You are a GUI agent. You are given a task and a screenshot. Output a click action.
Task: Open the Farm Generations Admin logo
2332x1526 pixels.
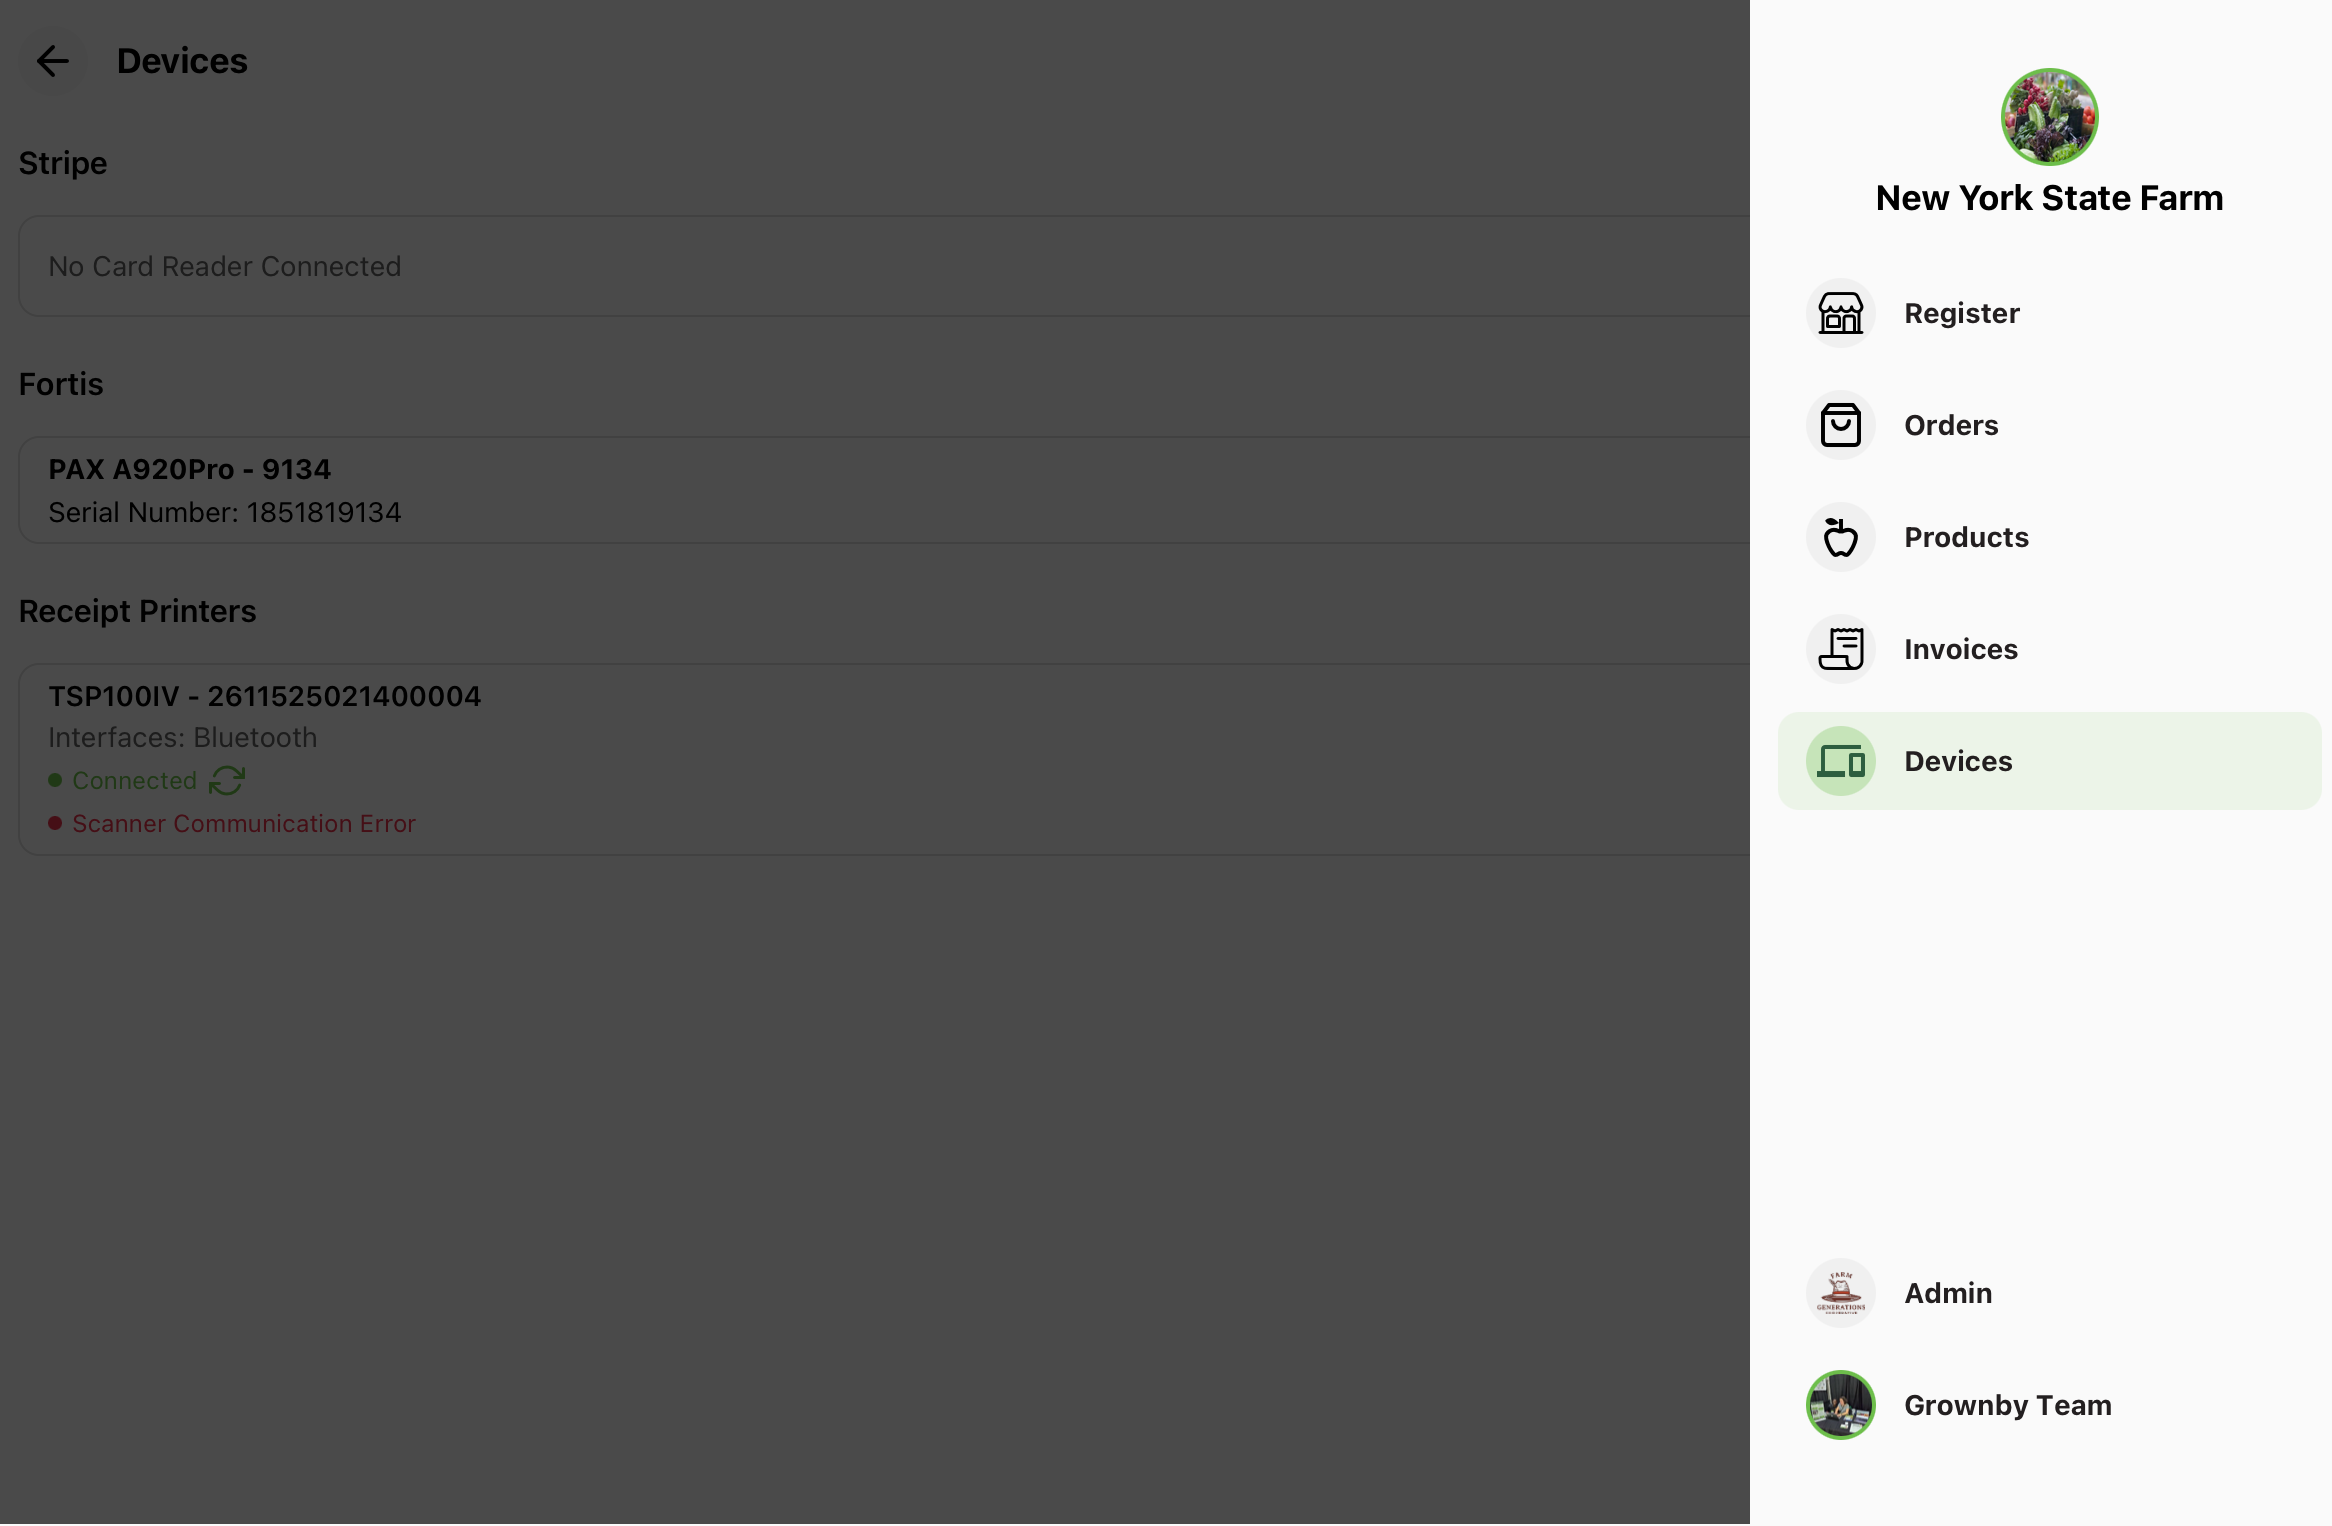1840,1294
